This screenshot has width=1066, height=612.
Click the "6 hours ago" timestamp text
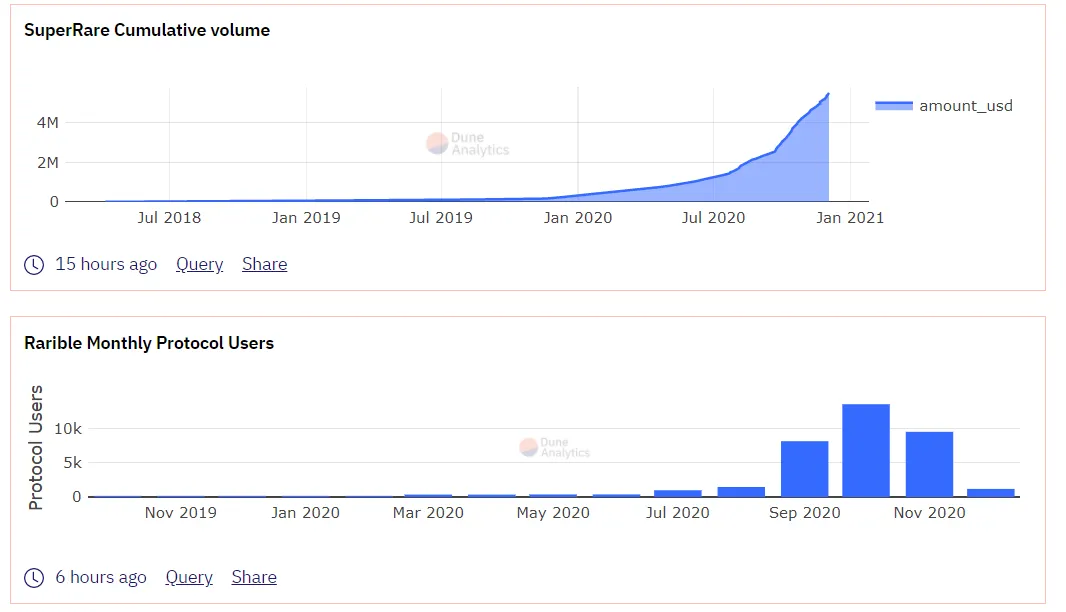point(101,578)
